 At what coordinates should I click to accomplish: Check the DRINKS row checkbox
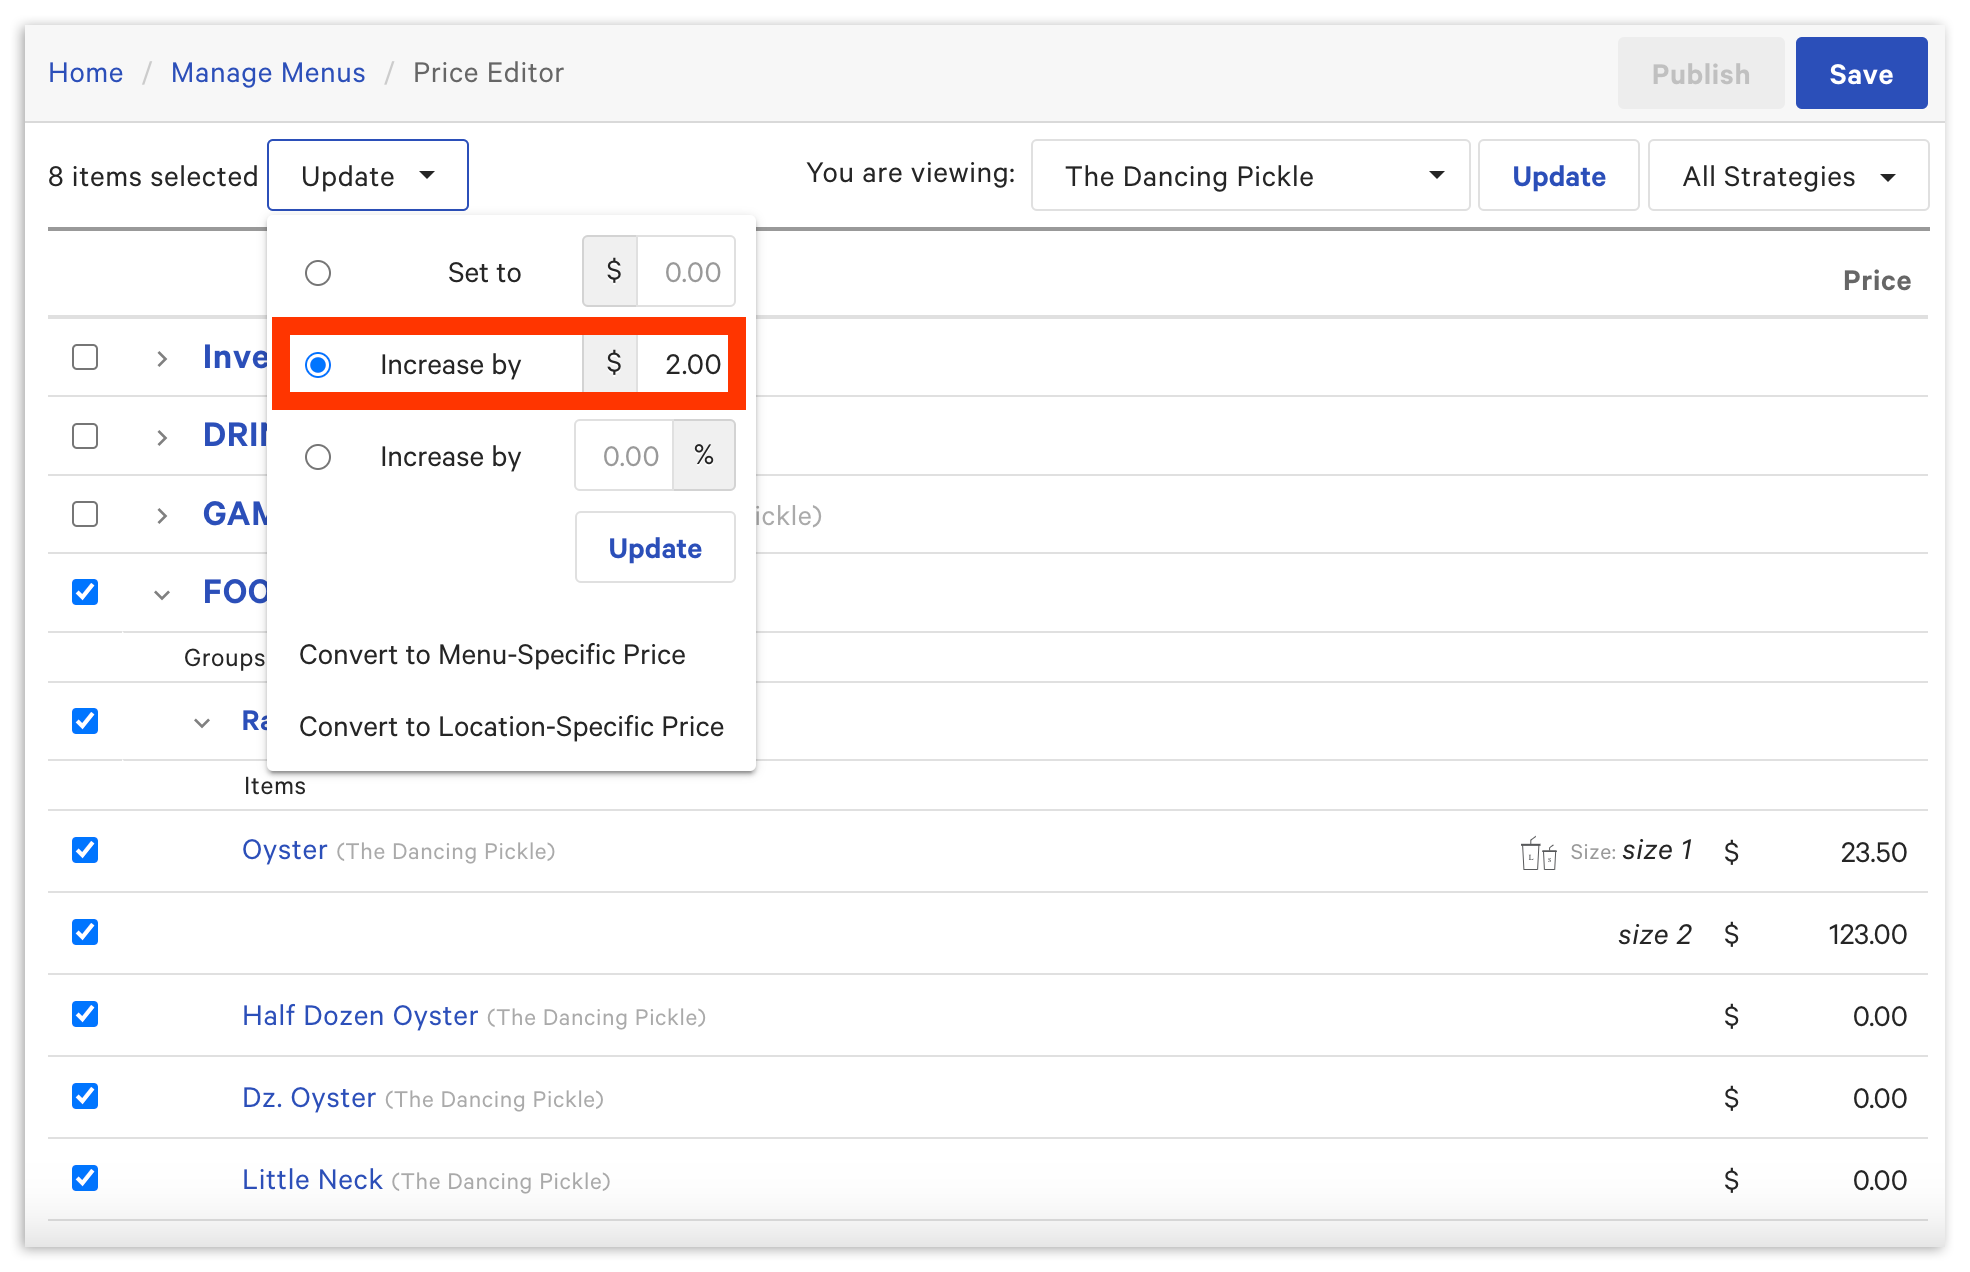point(85,436)
